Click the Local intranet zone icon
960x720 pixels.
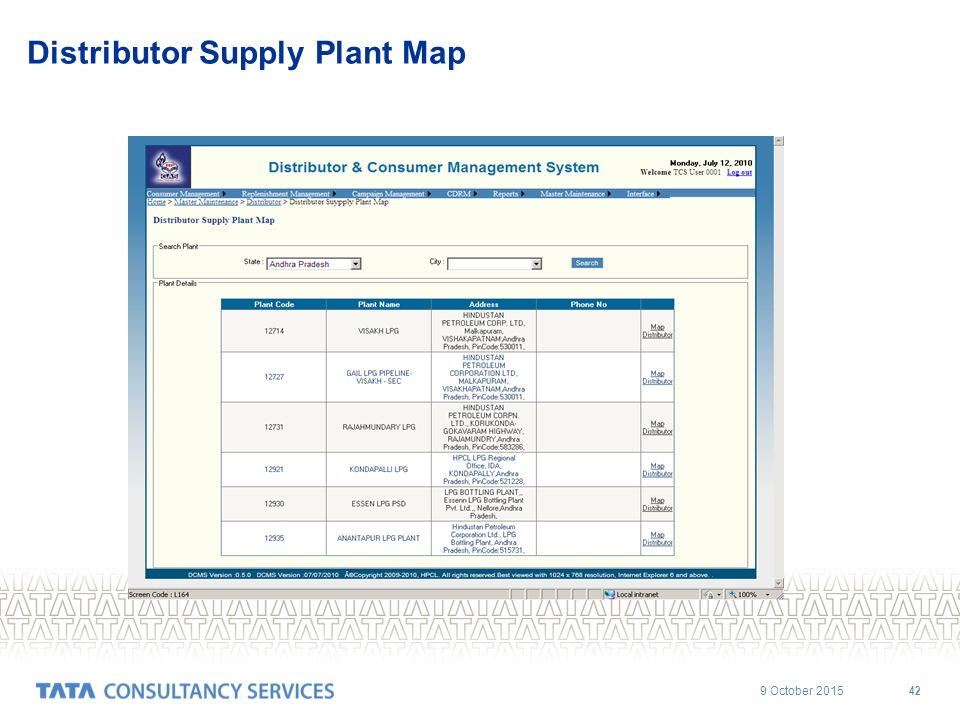609,594
